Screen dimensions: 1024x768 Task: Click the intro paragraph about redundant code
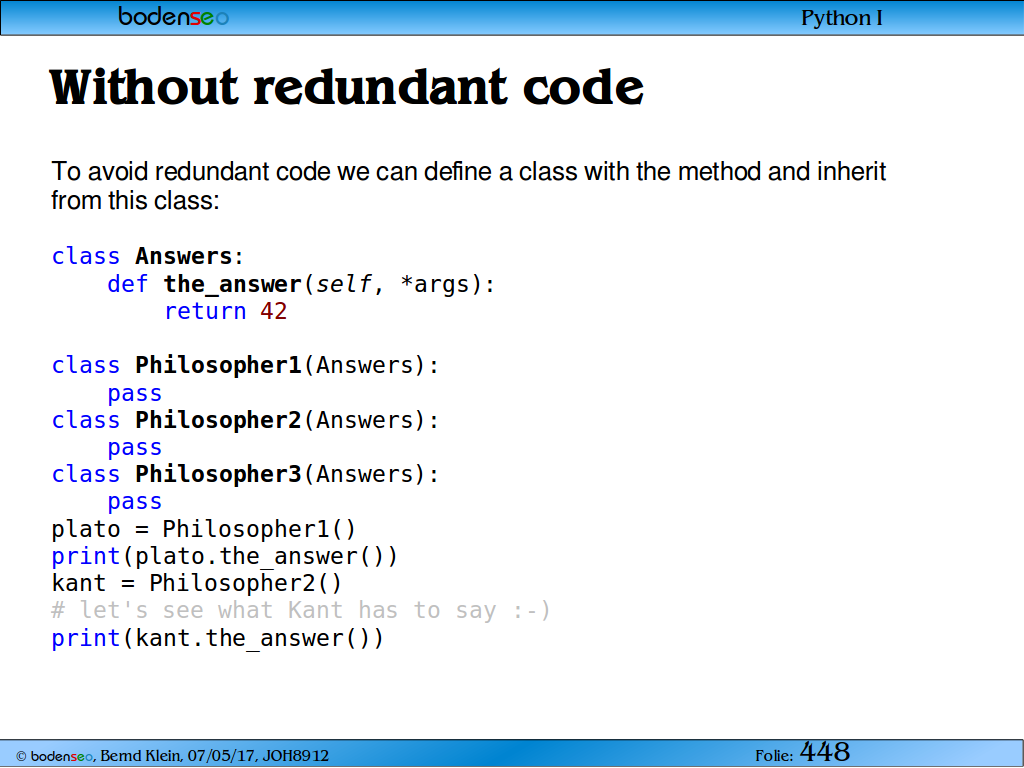click(468, 185)
